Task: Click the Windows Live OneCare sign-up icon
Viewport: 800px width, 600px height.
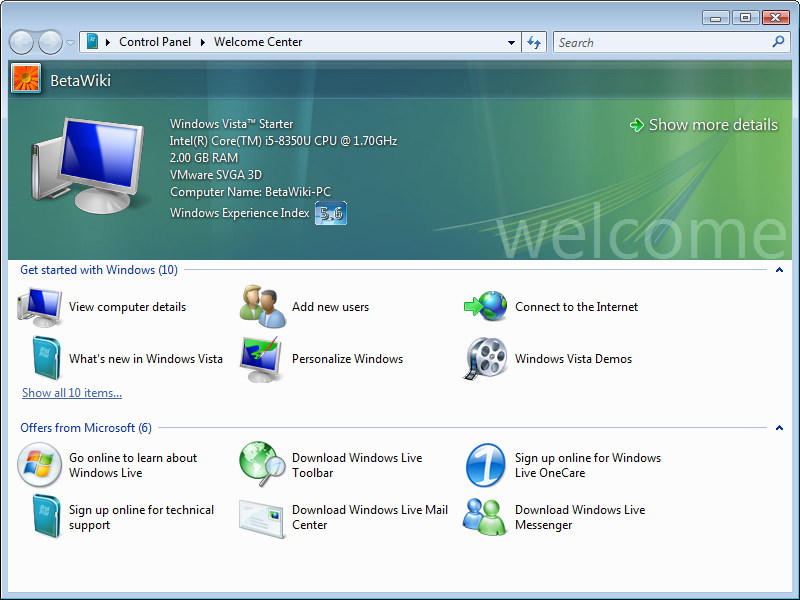Action: click(486, 465)
